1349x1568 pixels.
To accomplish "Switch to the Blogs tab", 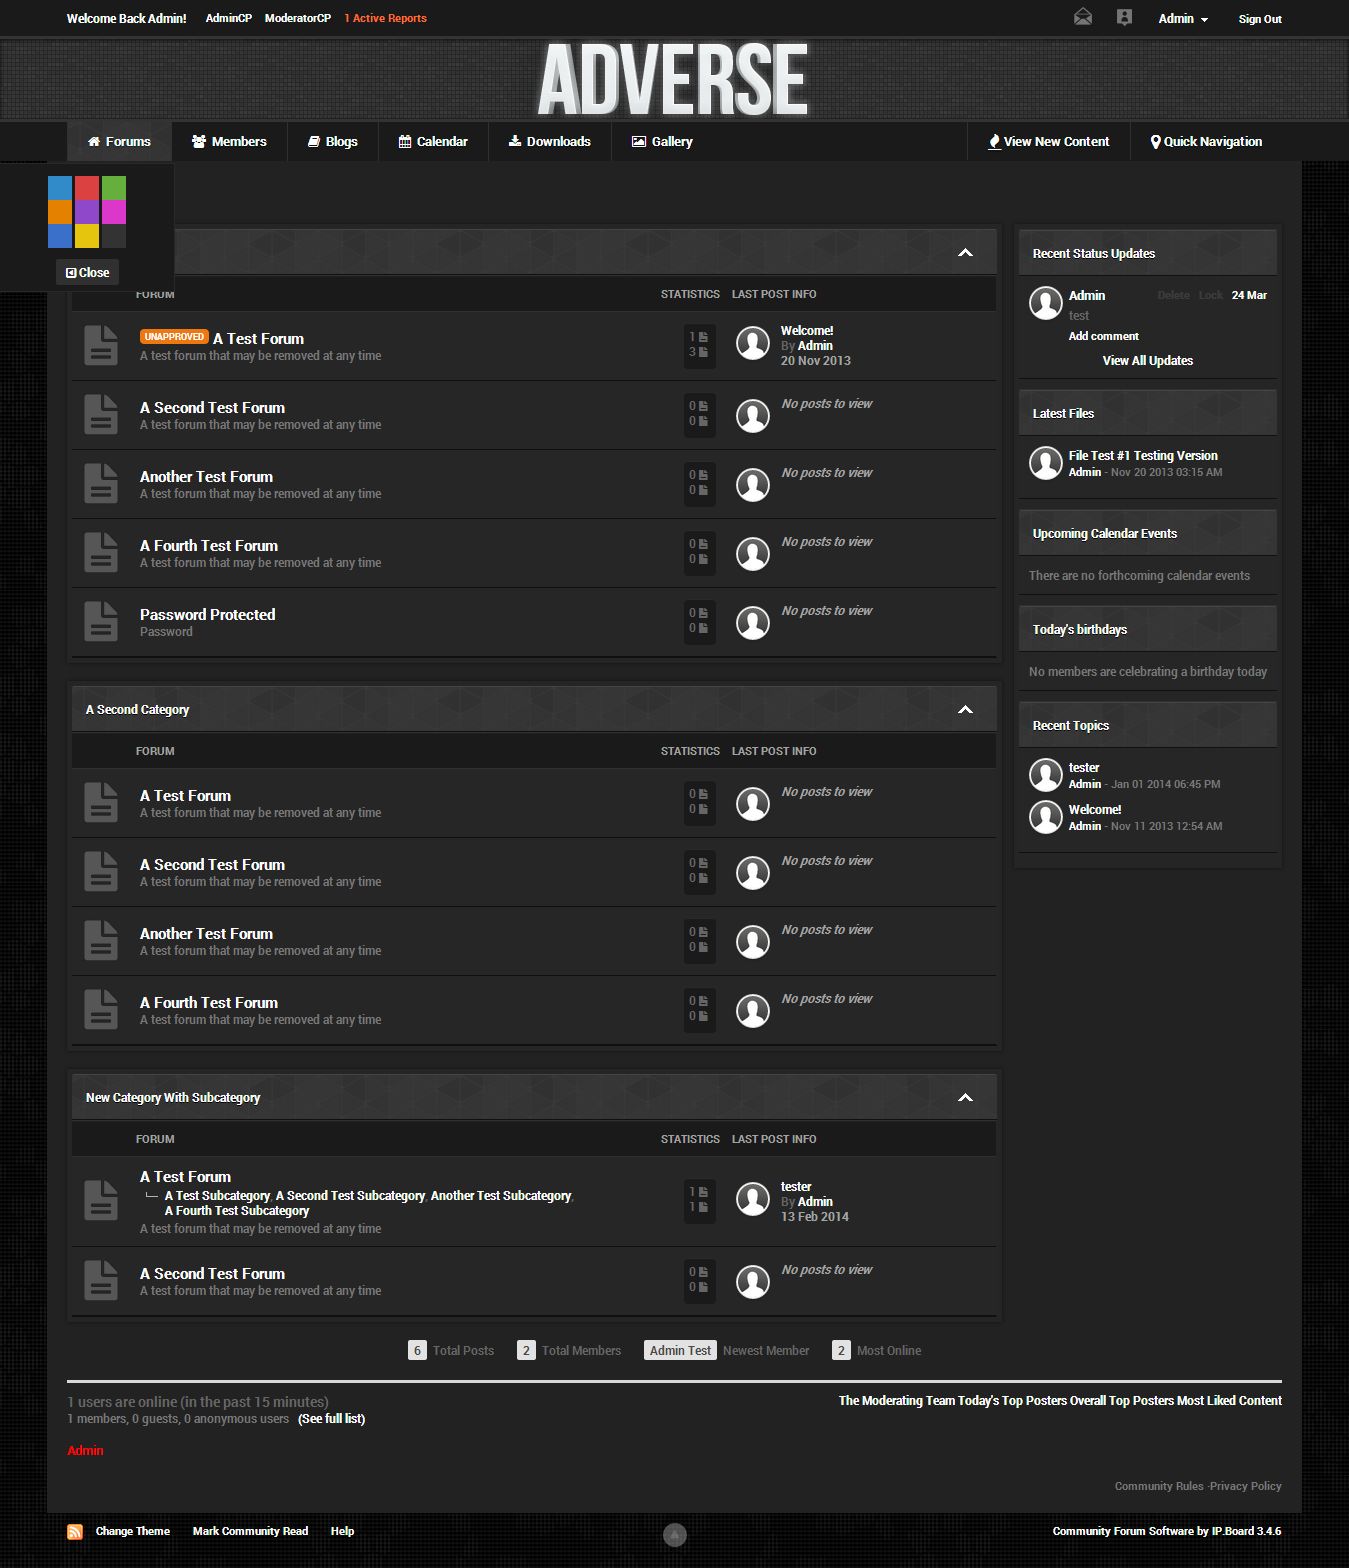I will (x=333, y=142).
